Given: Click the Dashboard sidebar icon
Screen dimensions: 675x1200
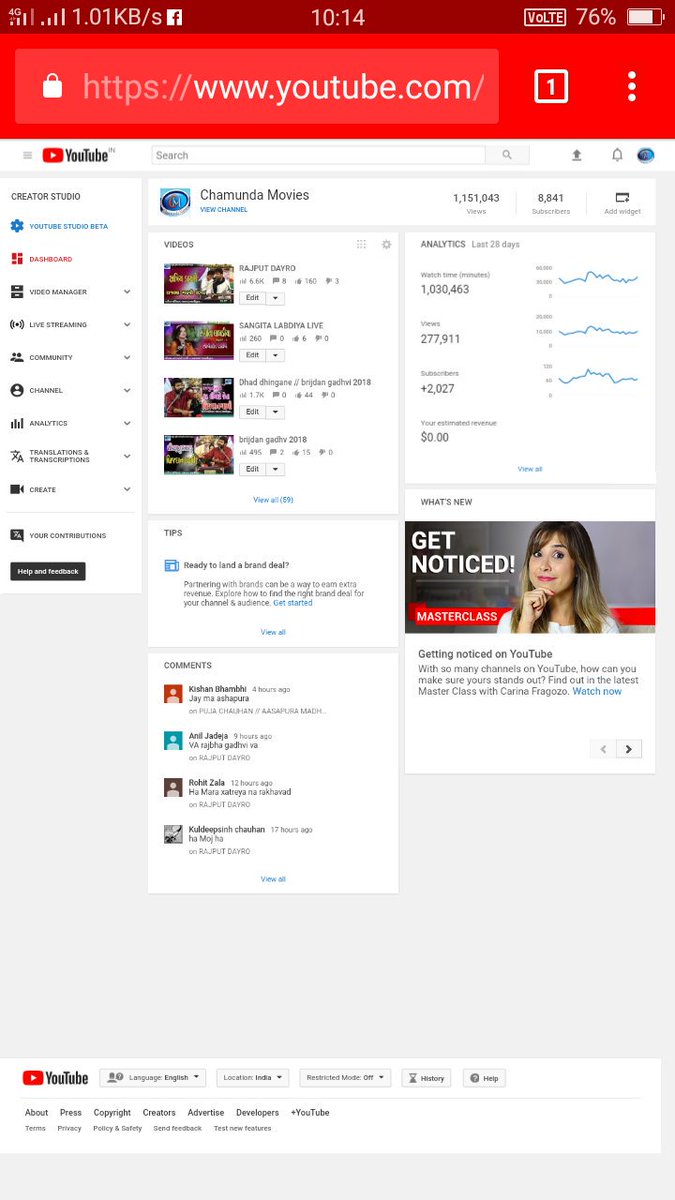Looking at the screenshot, I should pyautogui.click(x=17, y=259).
